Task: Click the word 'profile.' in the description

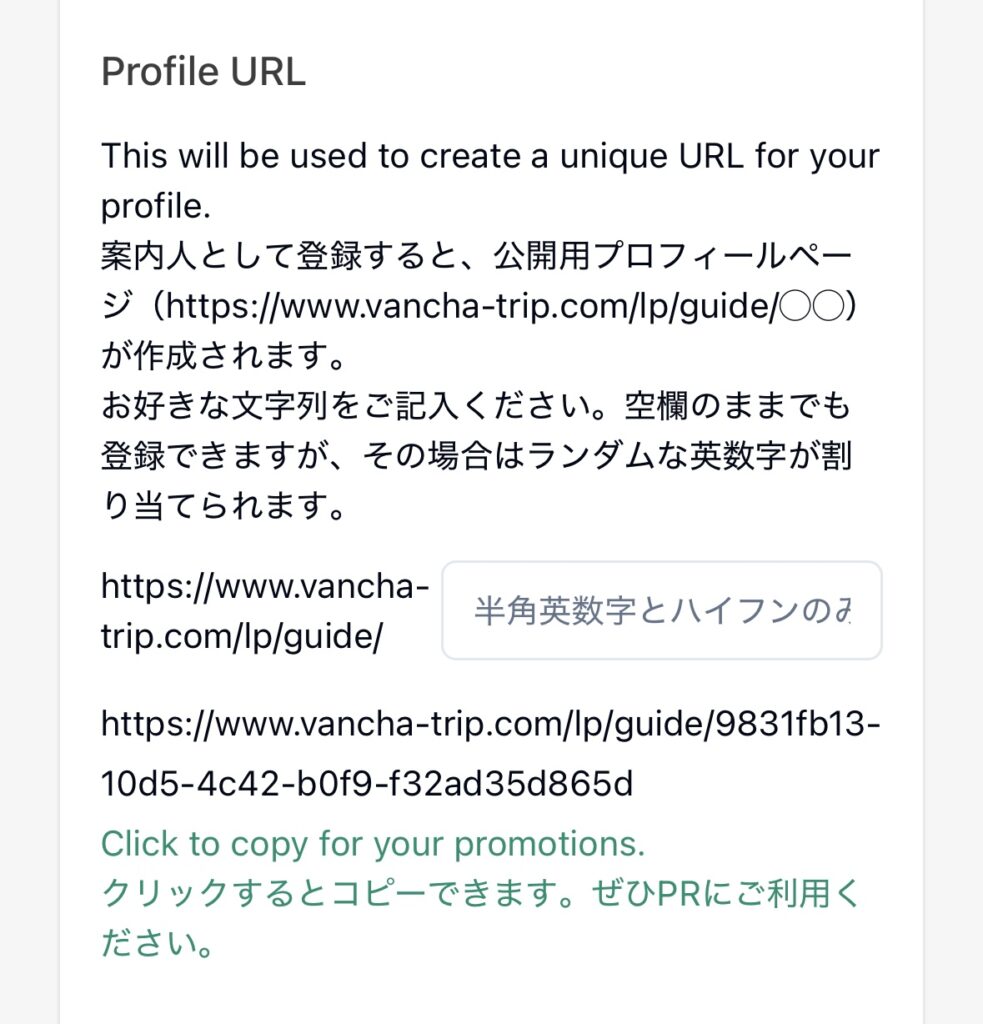Action: pyautogui.click(x=155, y=206)
